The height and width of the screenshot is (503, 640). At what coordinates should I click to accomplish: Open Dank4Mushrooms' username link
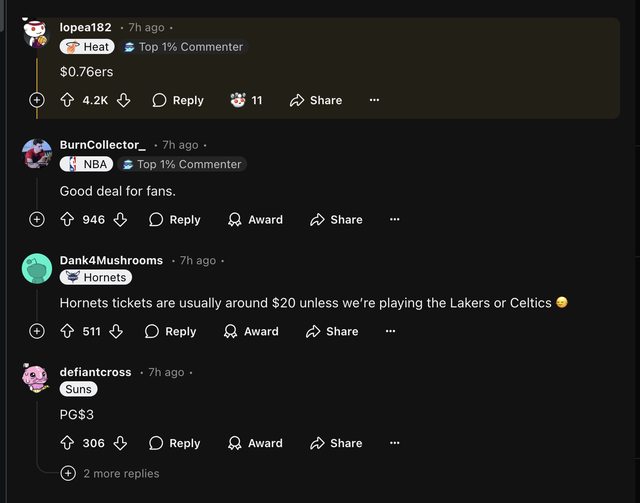pyautogui.click(x=111, y=260)
